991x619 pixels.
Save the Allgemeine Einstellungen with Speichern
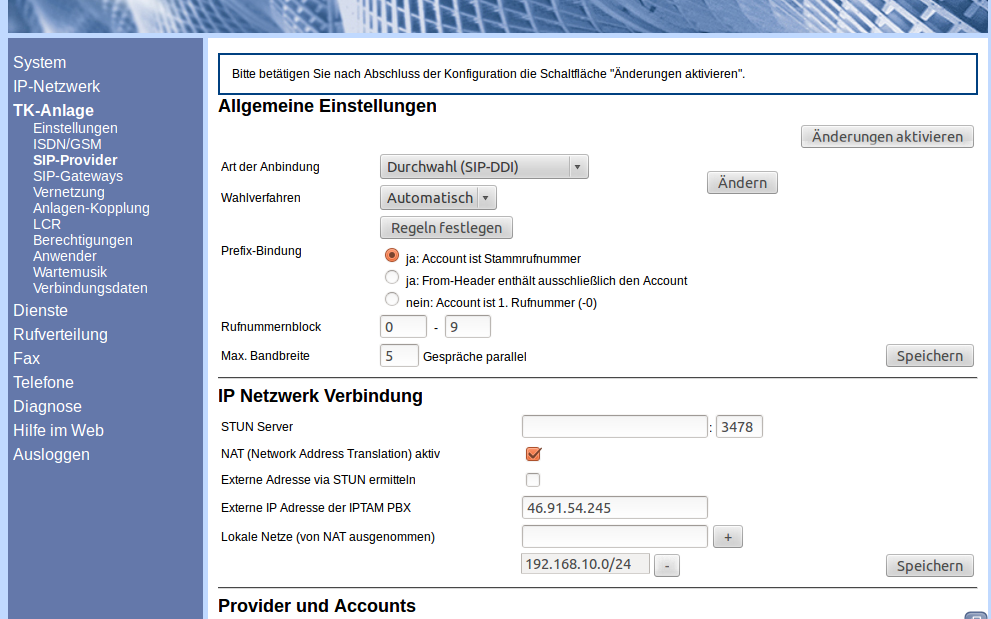click(929, 356)
